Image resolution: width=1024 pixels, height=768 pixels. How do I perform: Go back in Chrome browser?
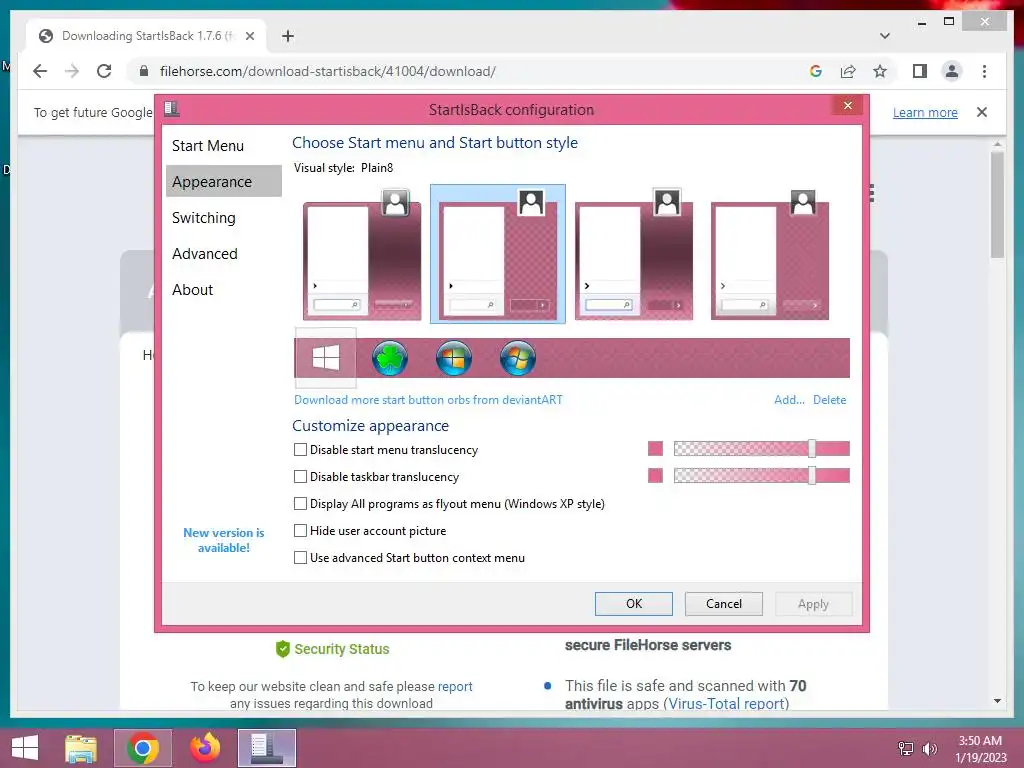click(x=40, y=71)
